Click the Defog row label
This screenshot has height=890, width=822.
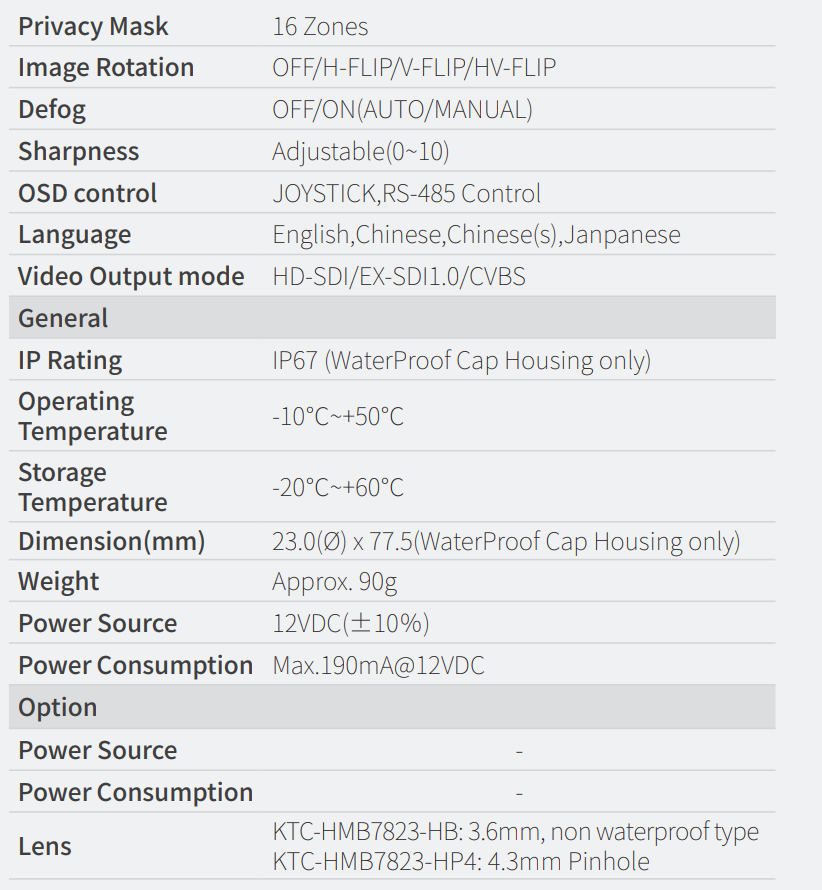[52, 110]
